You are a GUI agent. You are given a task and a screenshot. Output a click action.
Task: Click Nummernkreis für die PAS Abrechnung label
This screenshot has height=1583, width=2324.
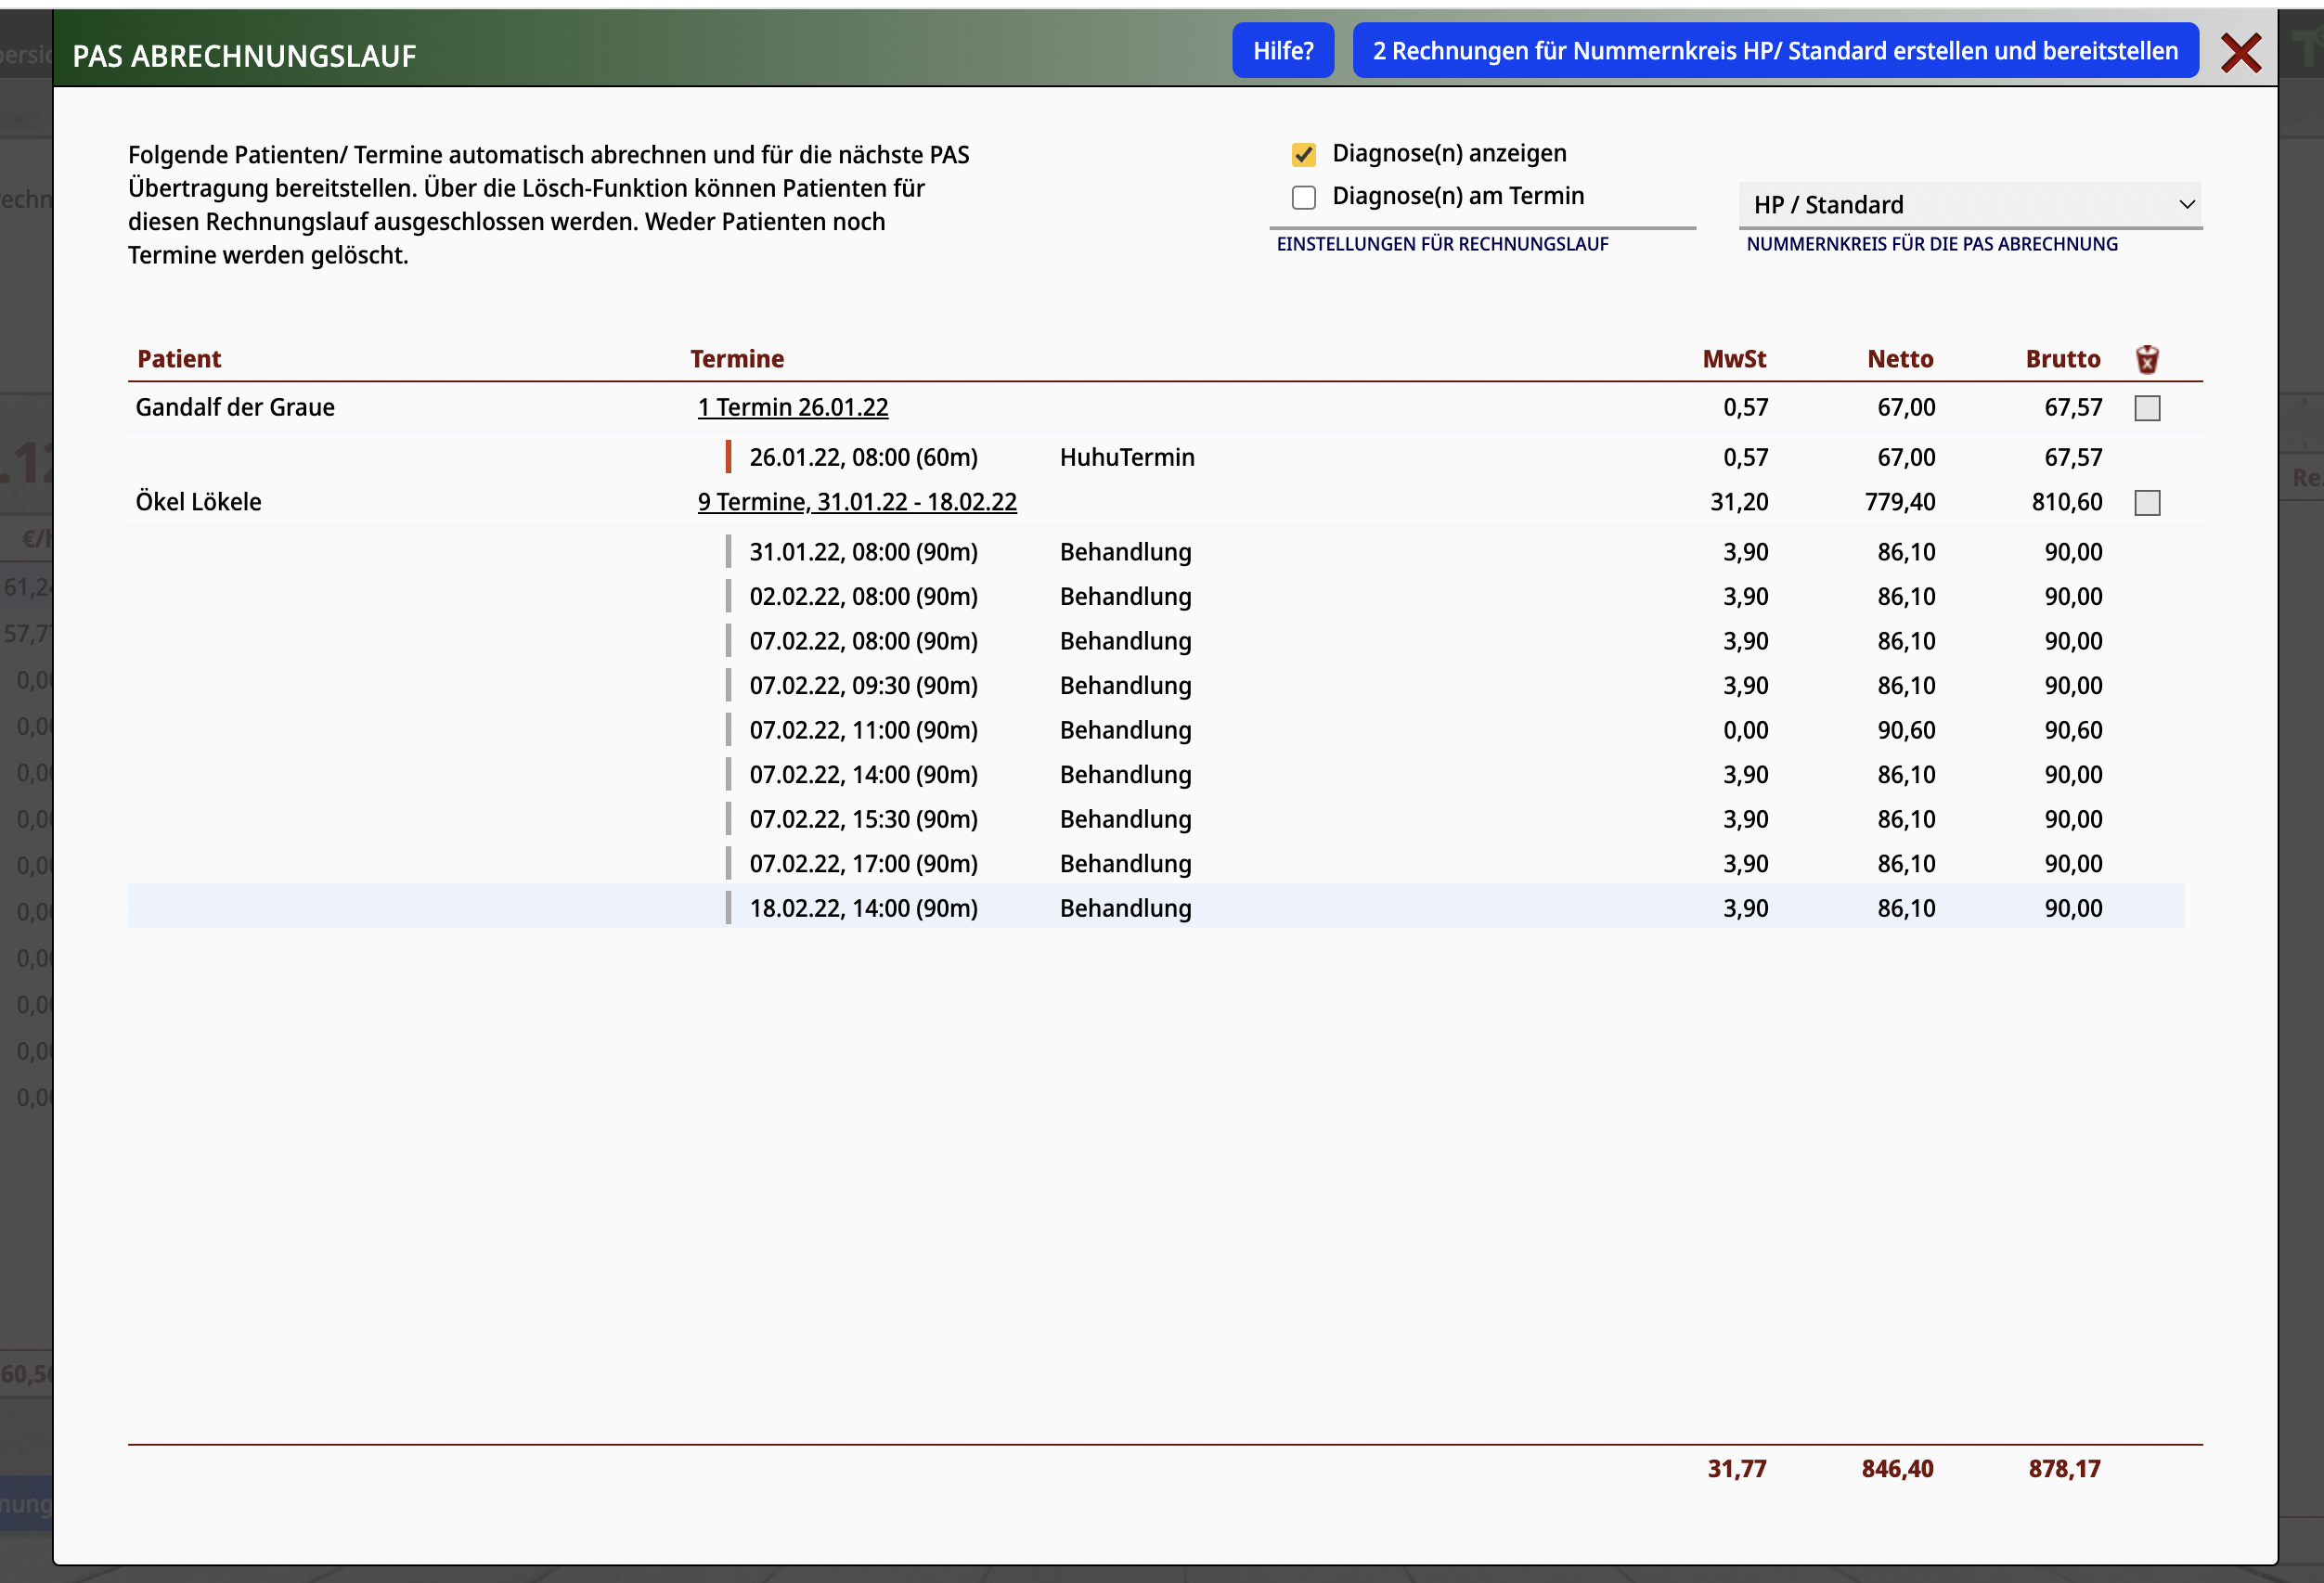[x=1932, y=244]
